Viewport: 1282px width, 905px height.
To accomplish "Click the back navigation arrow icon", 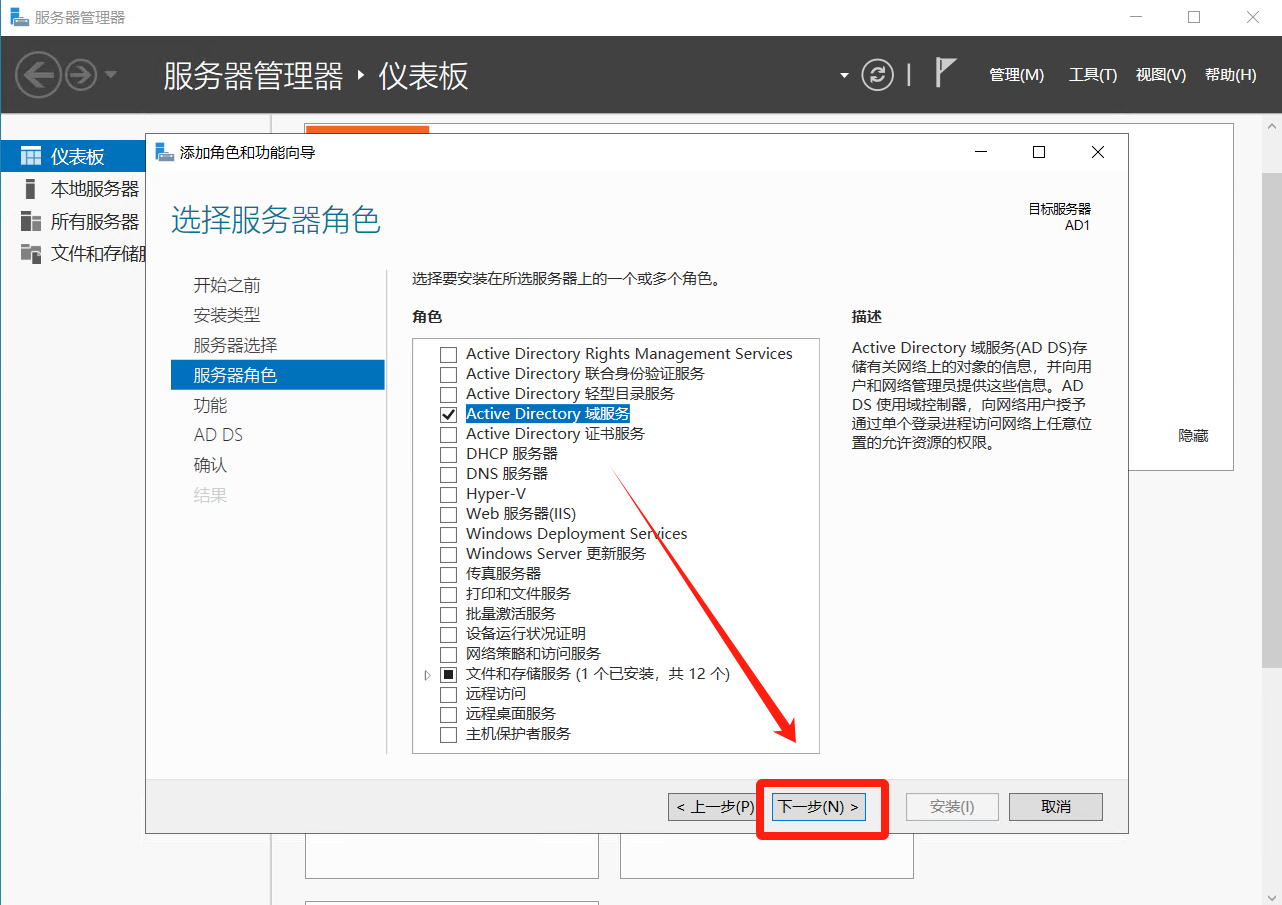I will pyautogui.click(x=38, y=75).
